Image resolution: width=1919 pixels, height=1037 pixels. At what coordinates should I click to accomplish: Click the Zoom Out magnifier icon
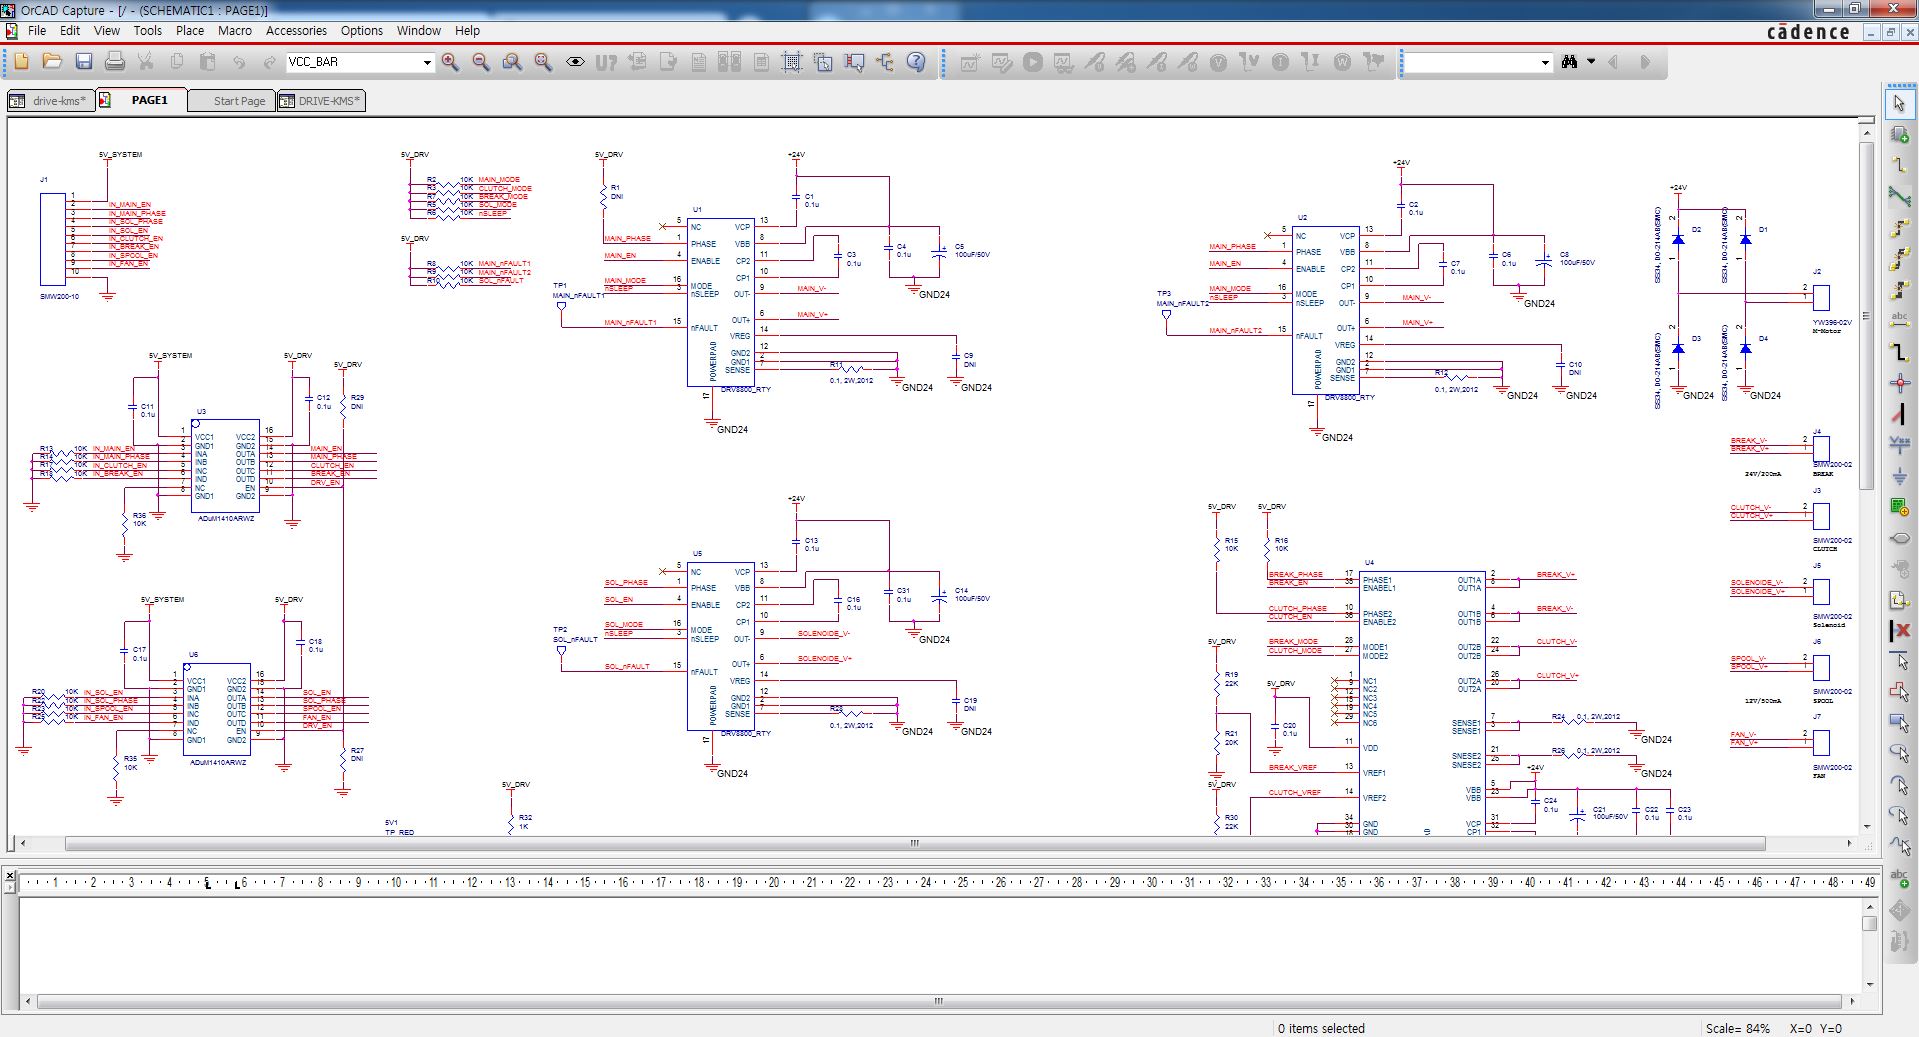tap(481, 62)
